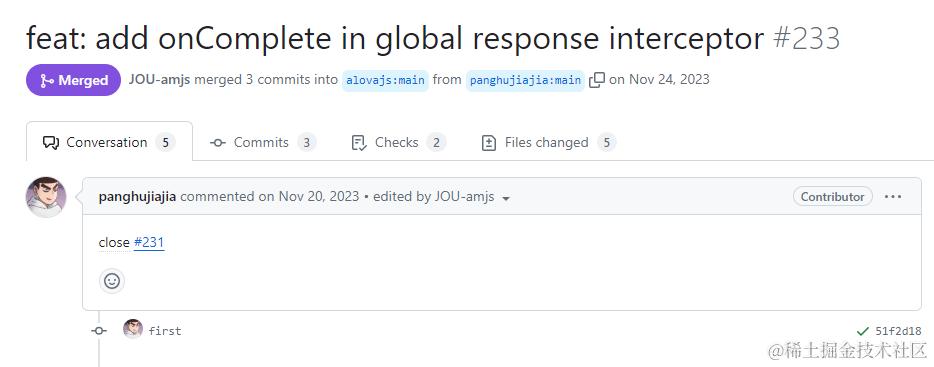Copy the panghujiajia:main branch name icon
Screen dimensions: 934x367
(x=597, y=80)
